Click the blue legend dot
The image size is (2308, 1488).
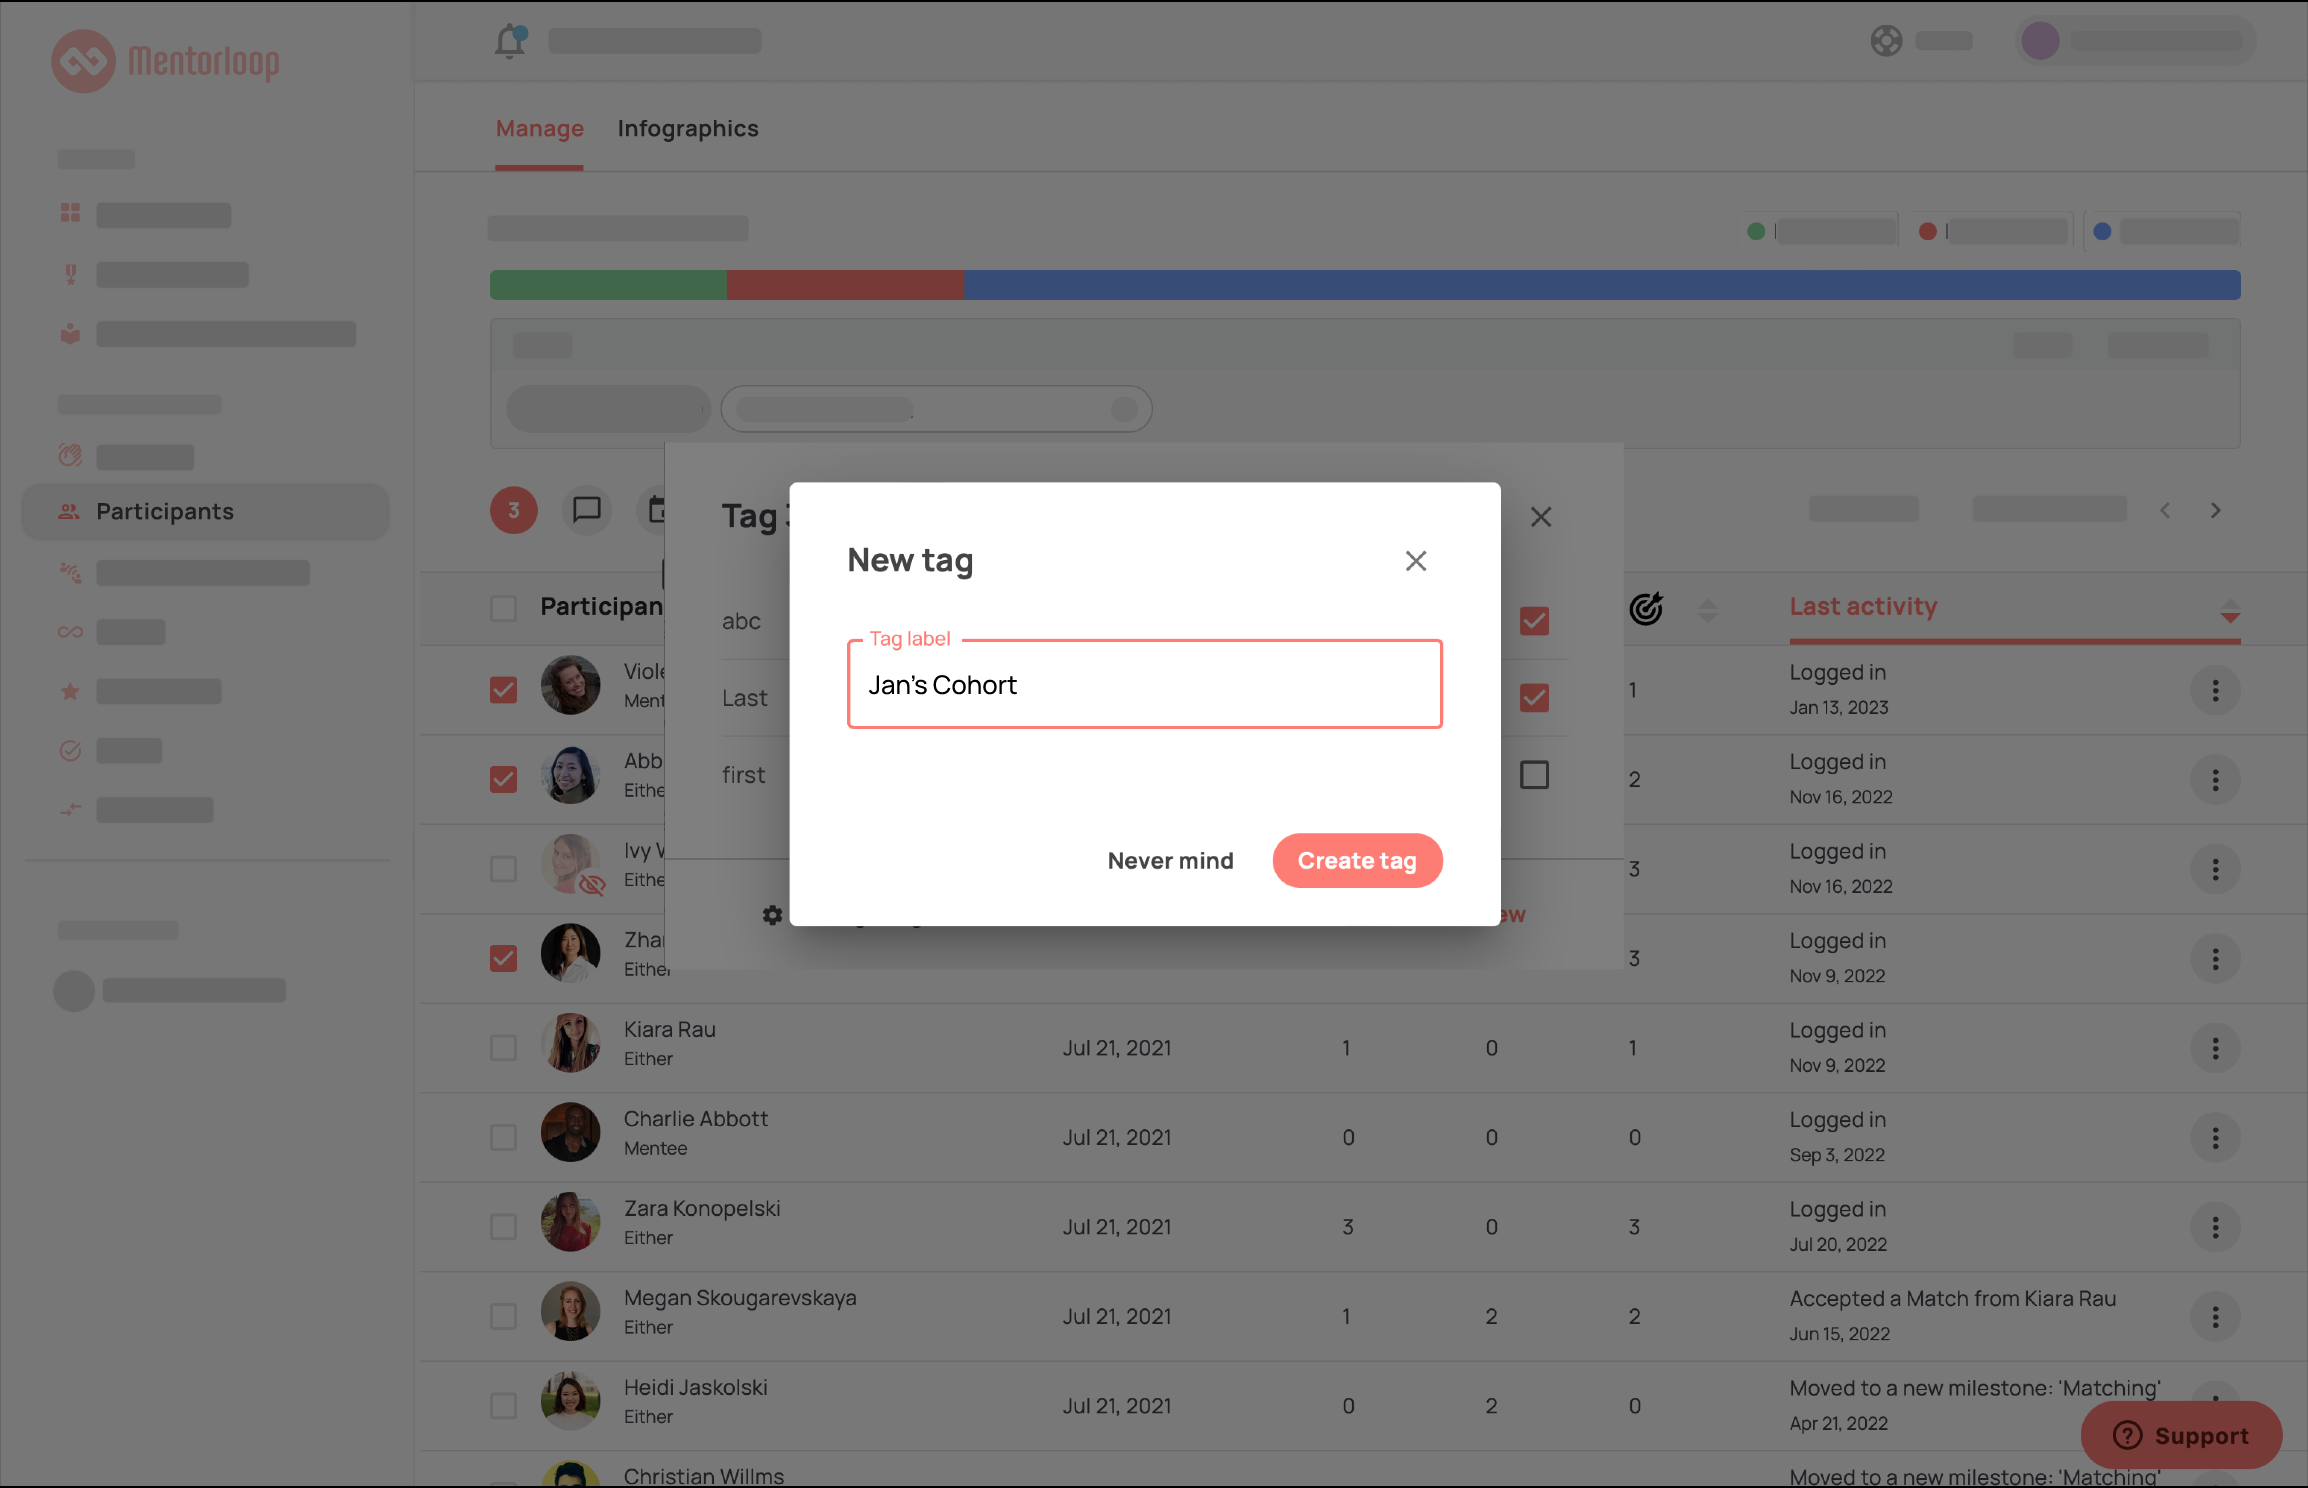(2102, 231)
